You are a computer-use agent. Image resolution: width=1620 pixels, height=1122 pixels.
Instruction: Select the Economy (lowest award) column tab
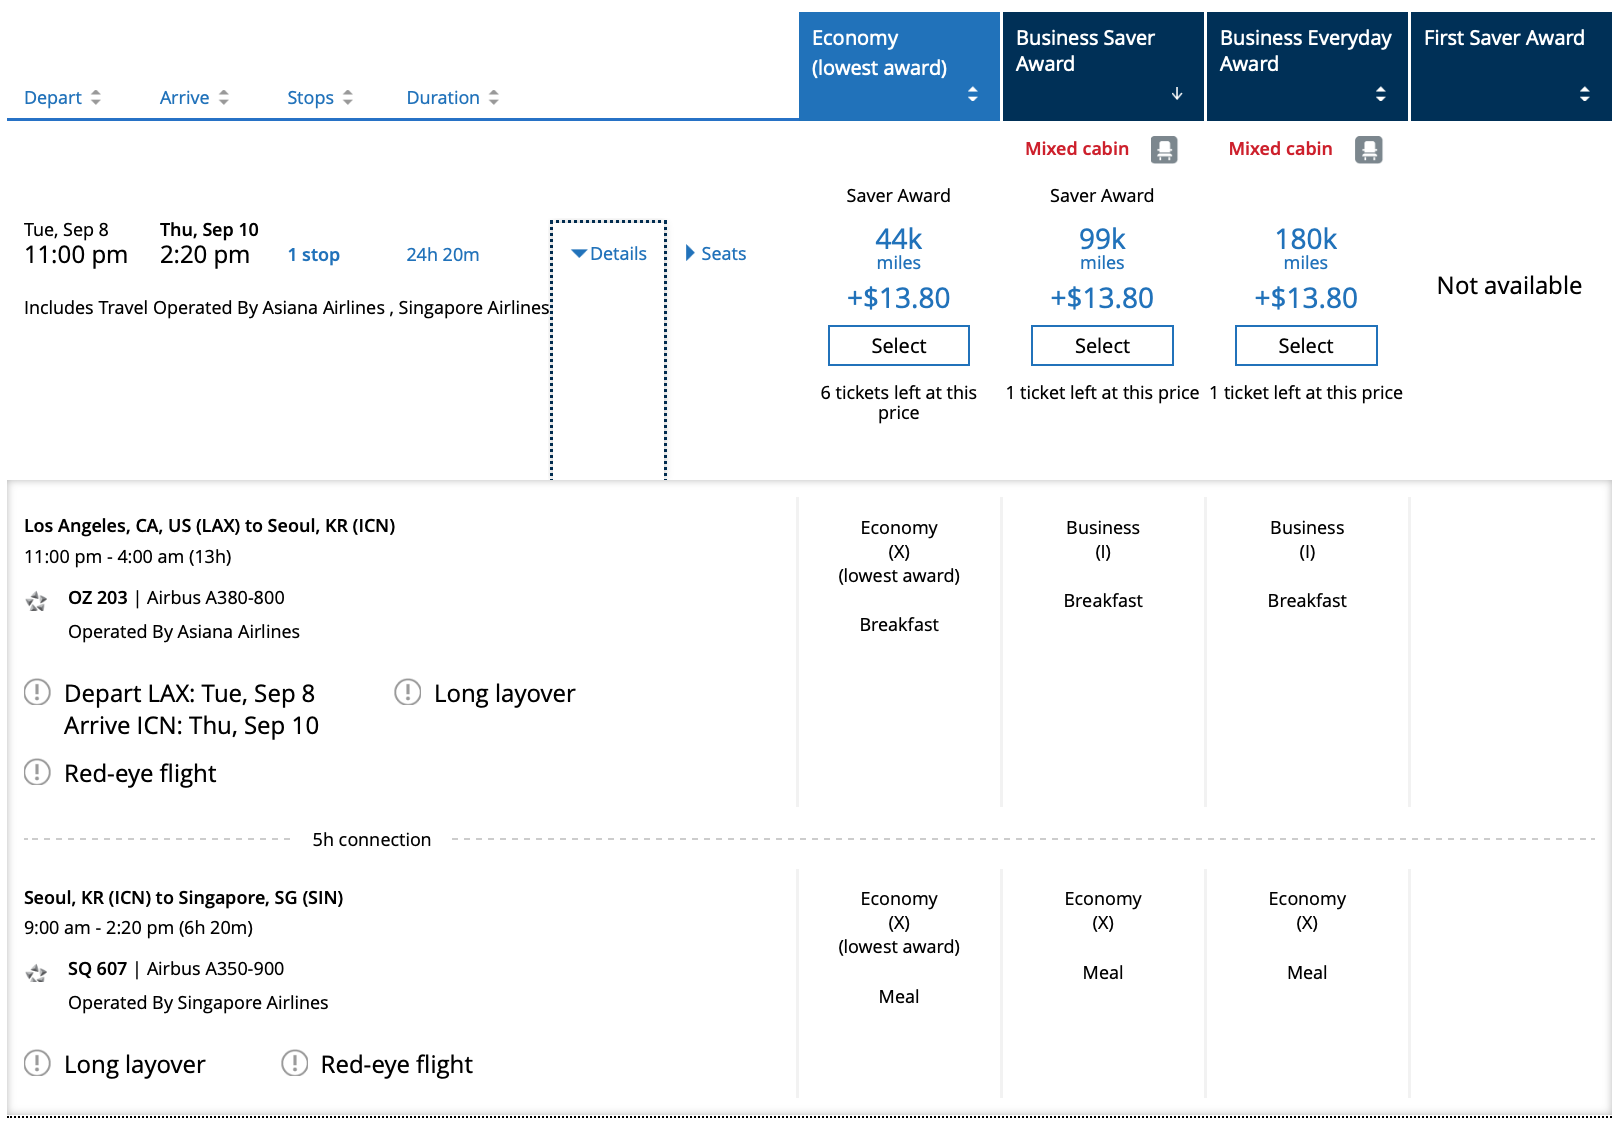tap(898, 66)
